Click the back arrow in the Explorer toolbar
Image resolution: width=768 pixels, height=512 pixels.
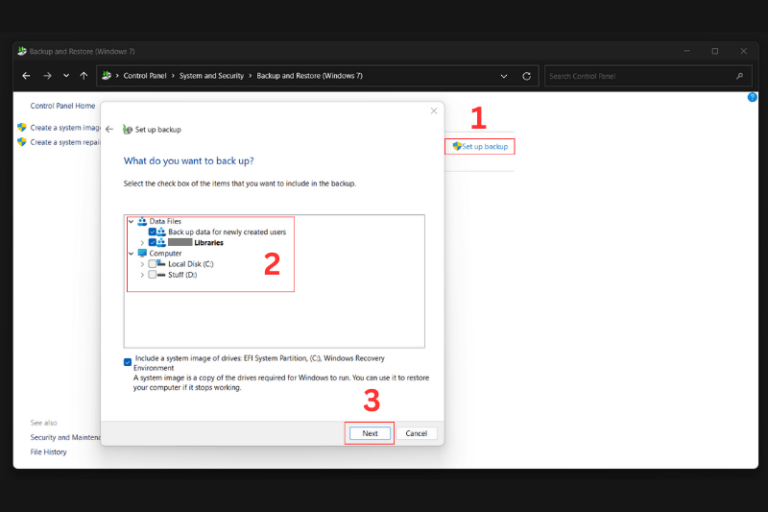[26, 76]
